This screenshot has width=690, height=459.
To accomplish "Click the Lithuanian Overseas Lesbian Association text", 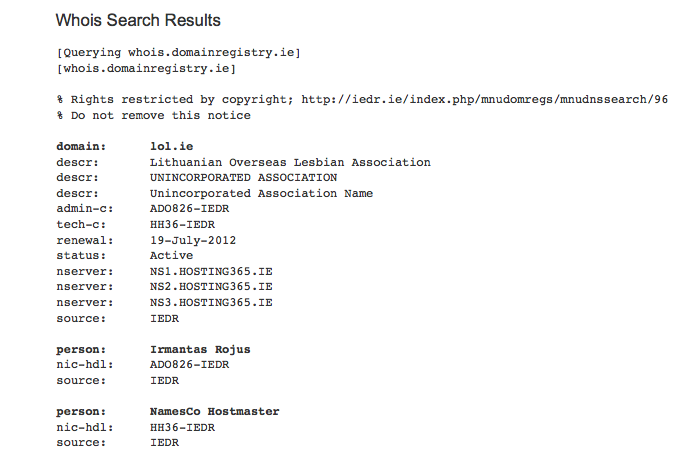I will [290, 162].
